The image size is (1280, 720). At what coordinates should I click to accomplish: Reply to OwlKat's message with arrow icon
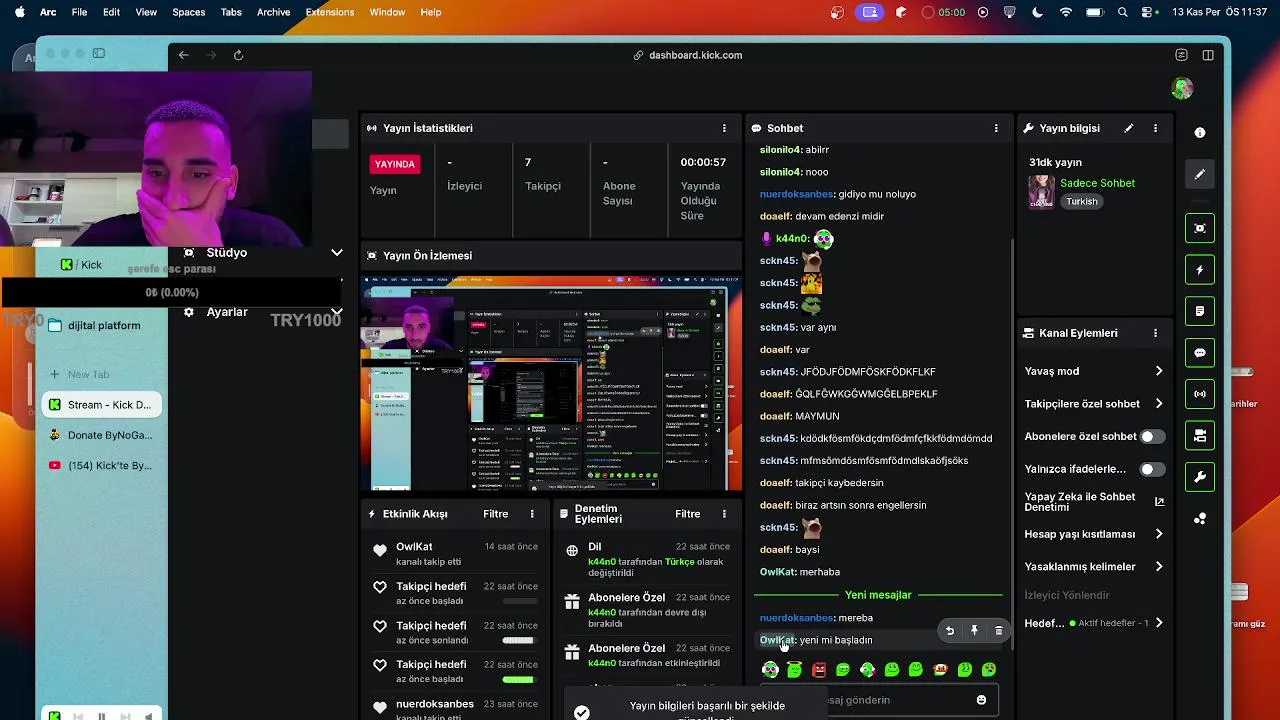[x=950, y=631]
